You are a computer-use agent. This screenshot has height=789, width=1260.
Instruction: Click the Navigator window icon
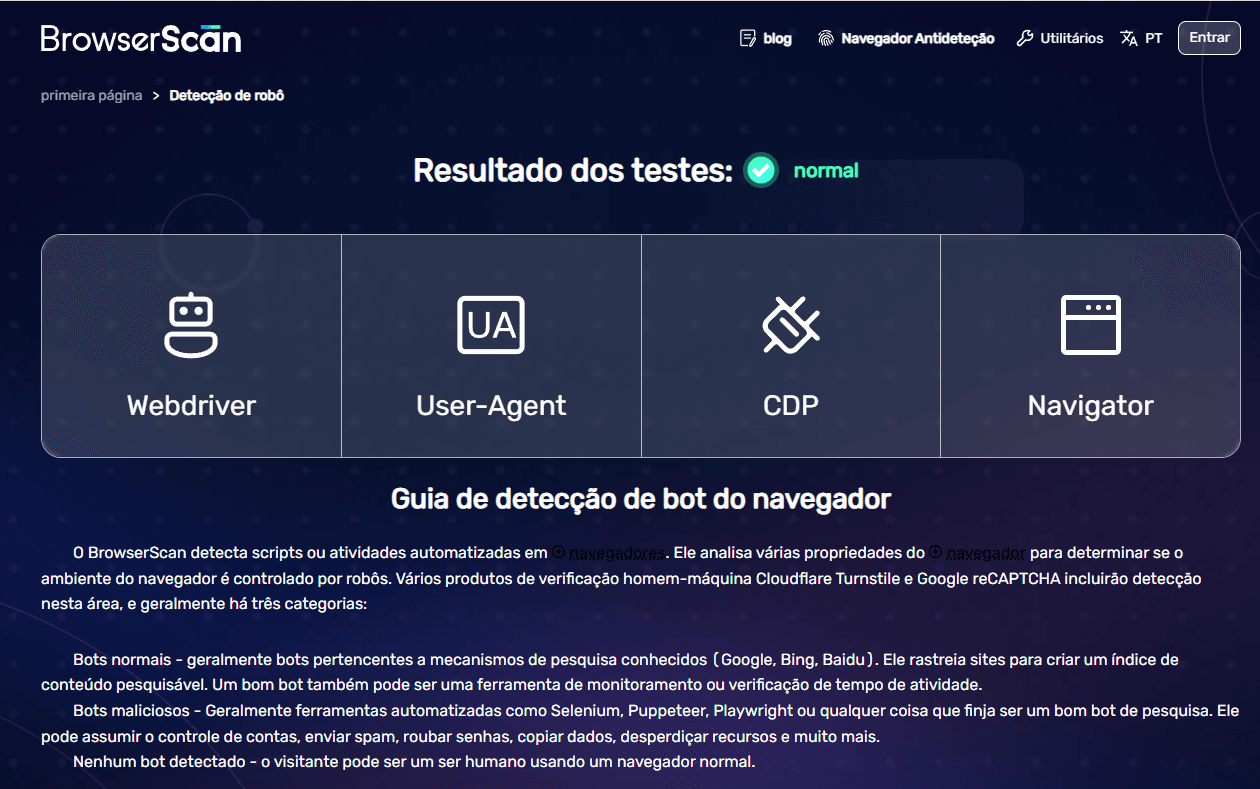[x=1091, y=325]
